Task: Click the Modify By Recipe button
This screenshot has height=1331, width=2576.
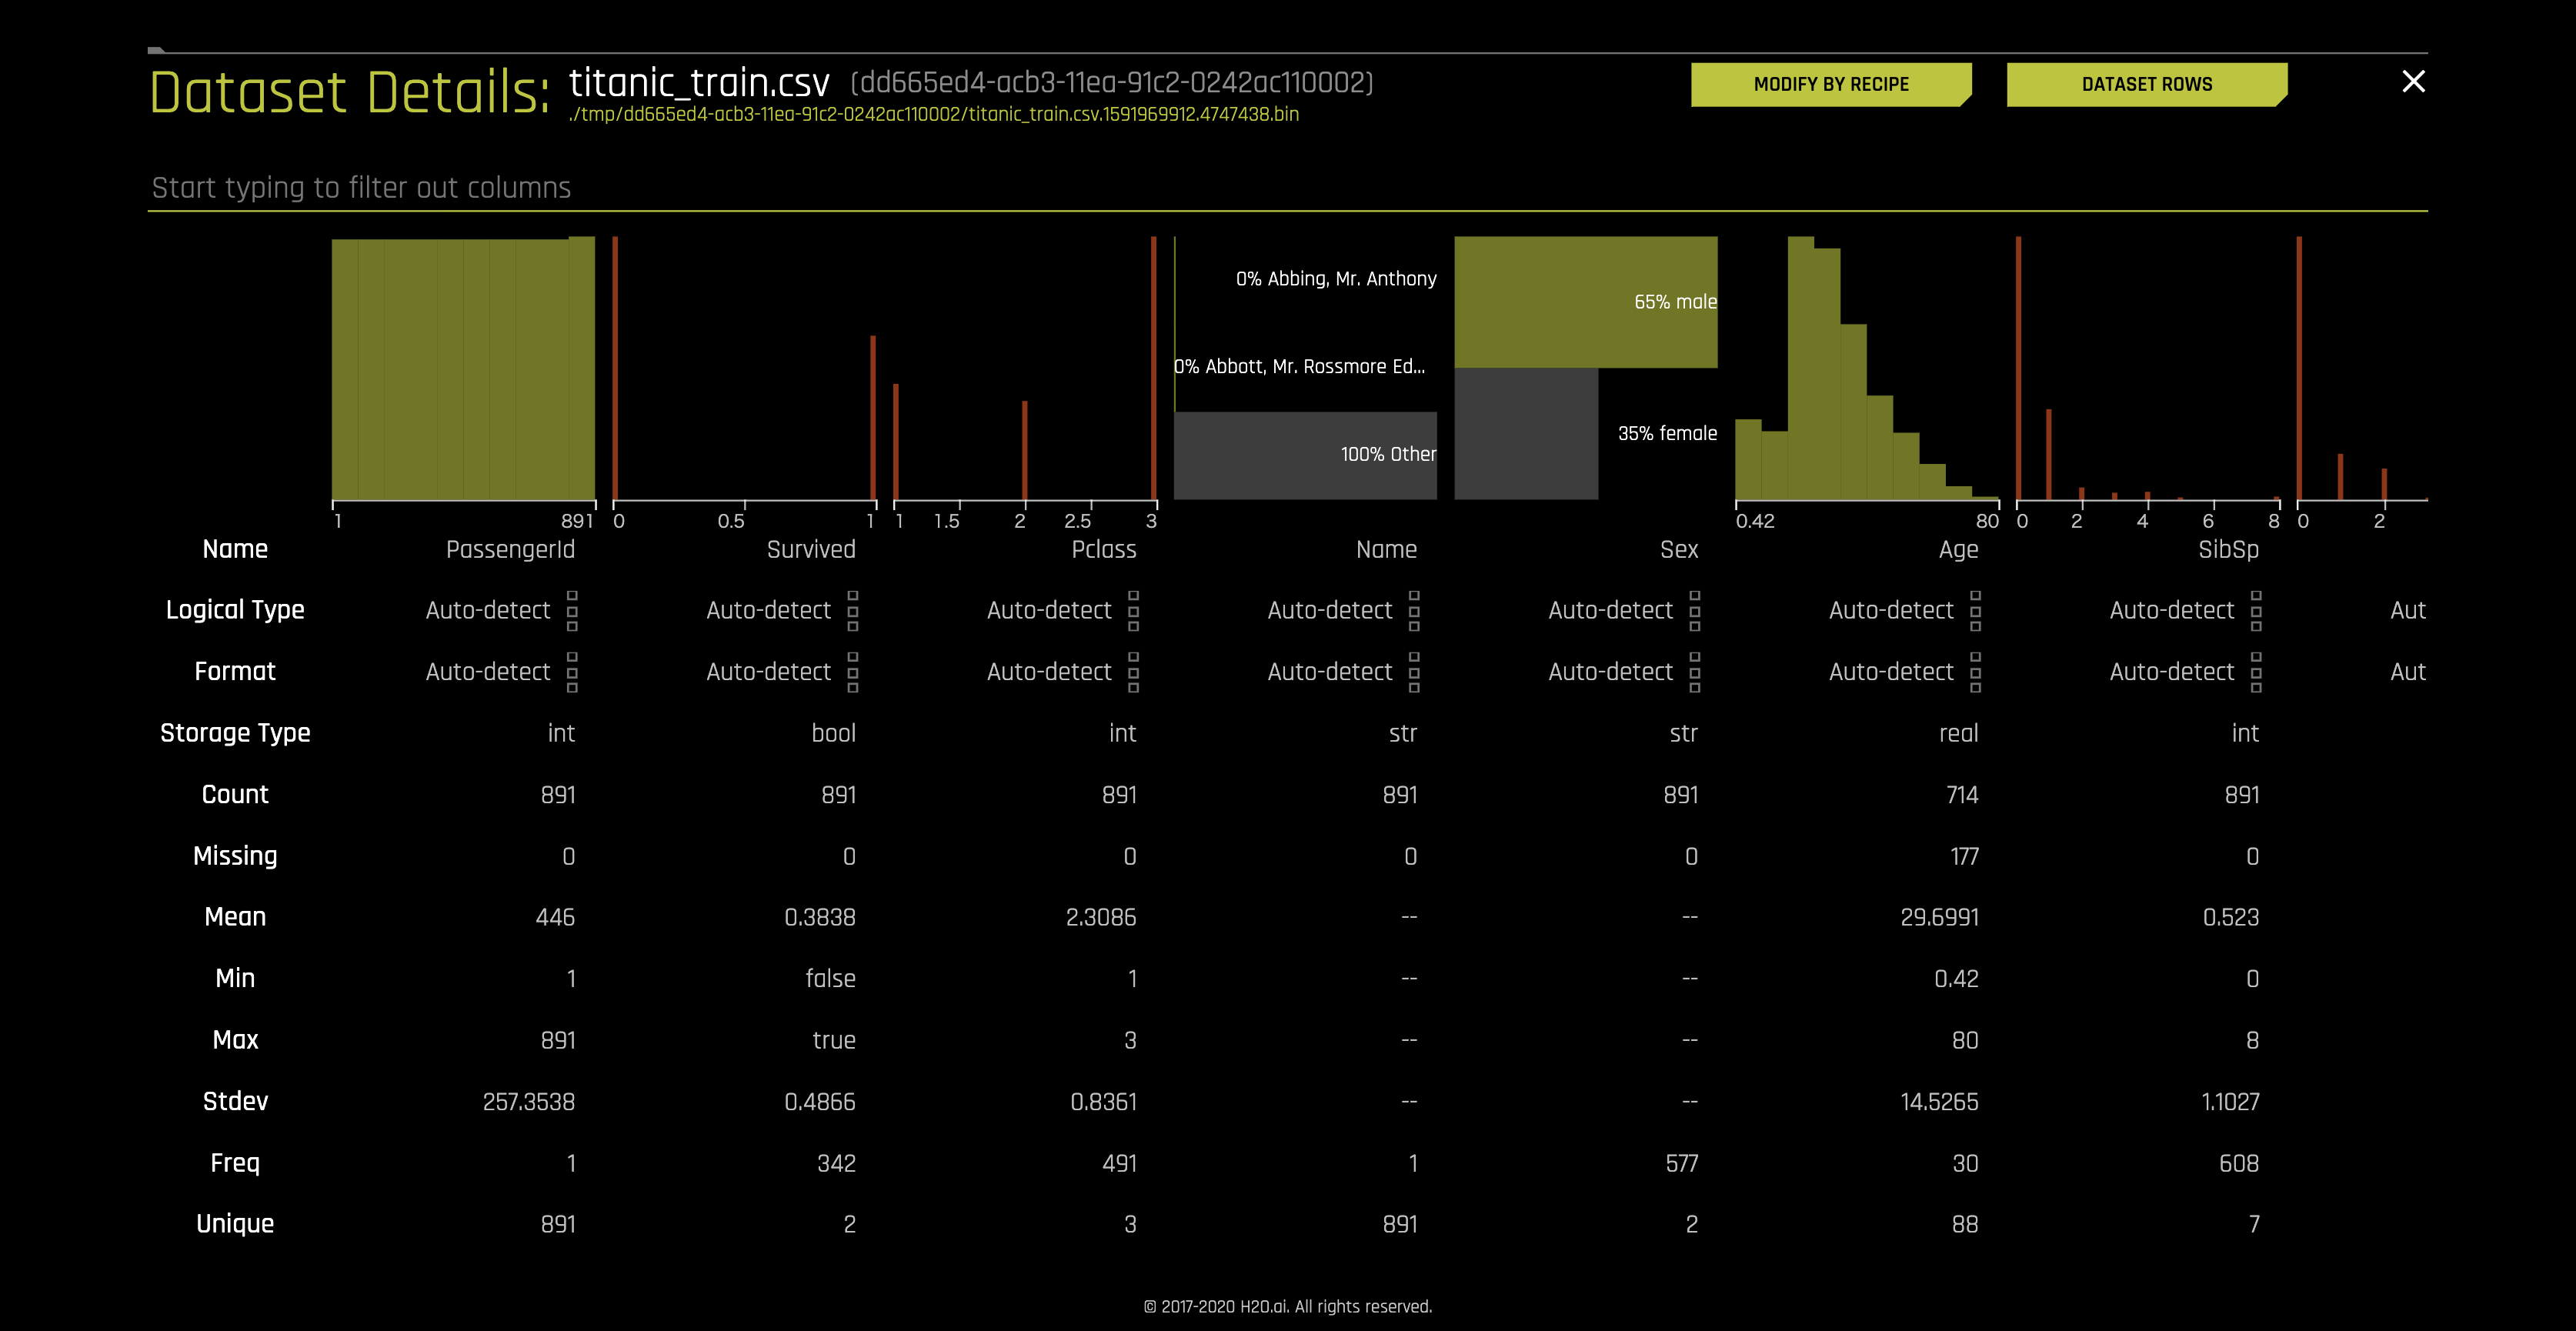Action: (x=1830, y=84)
